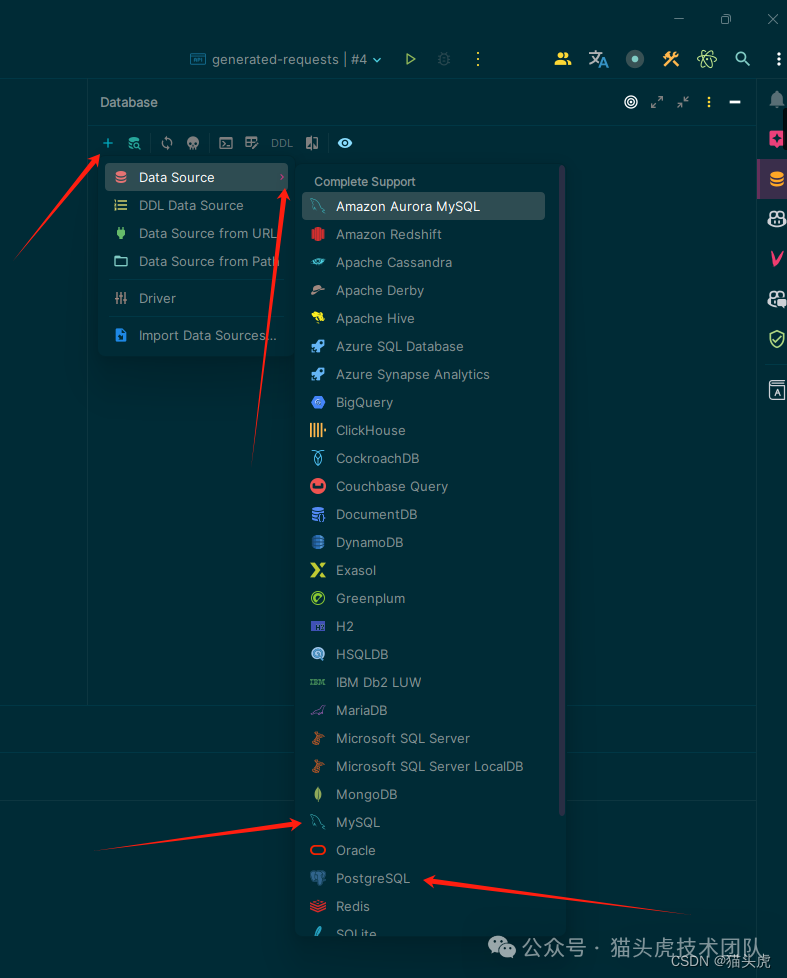This screenshot has width=787, height=978.
Task: Click the pink V sidebar icon
Action: [x=776, y=258]
